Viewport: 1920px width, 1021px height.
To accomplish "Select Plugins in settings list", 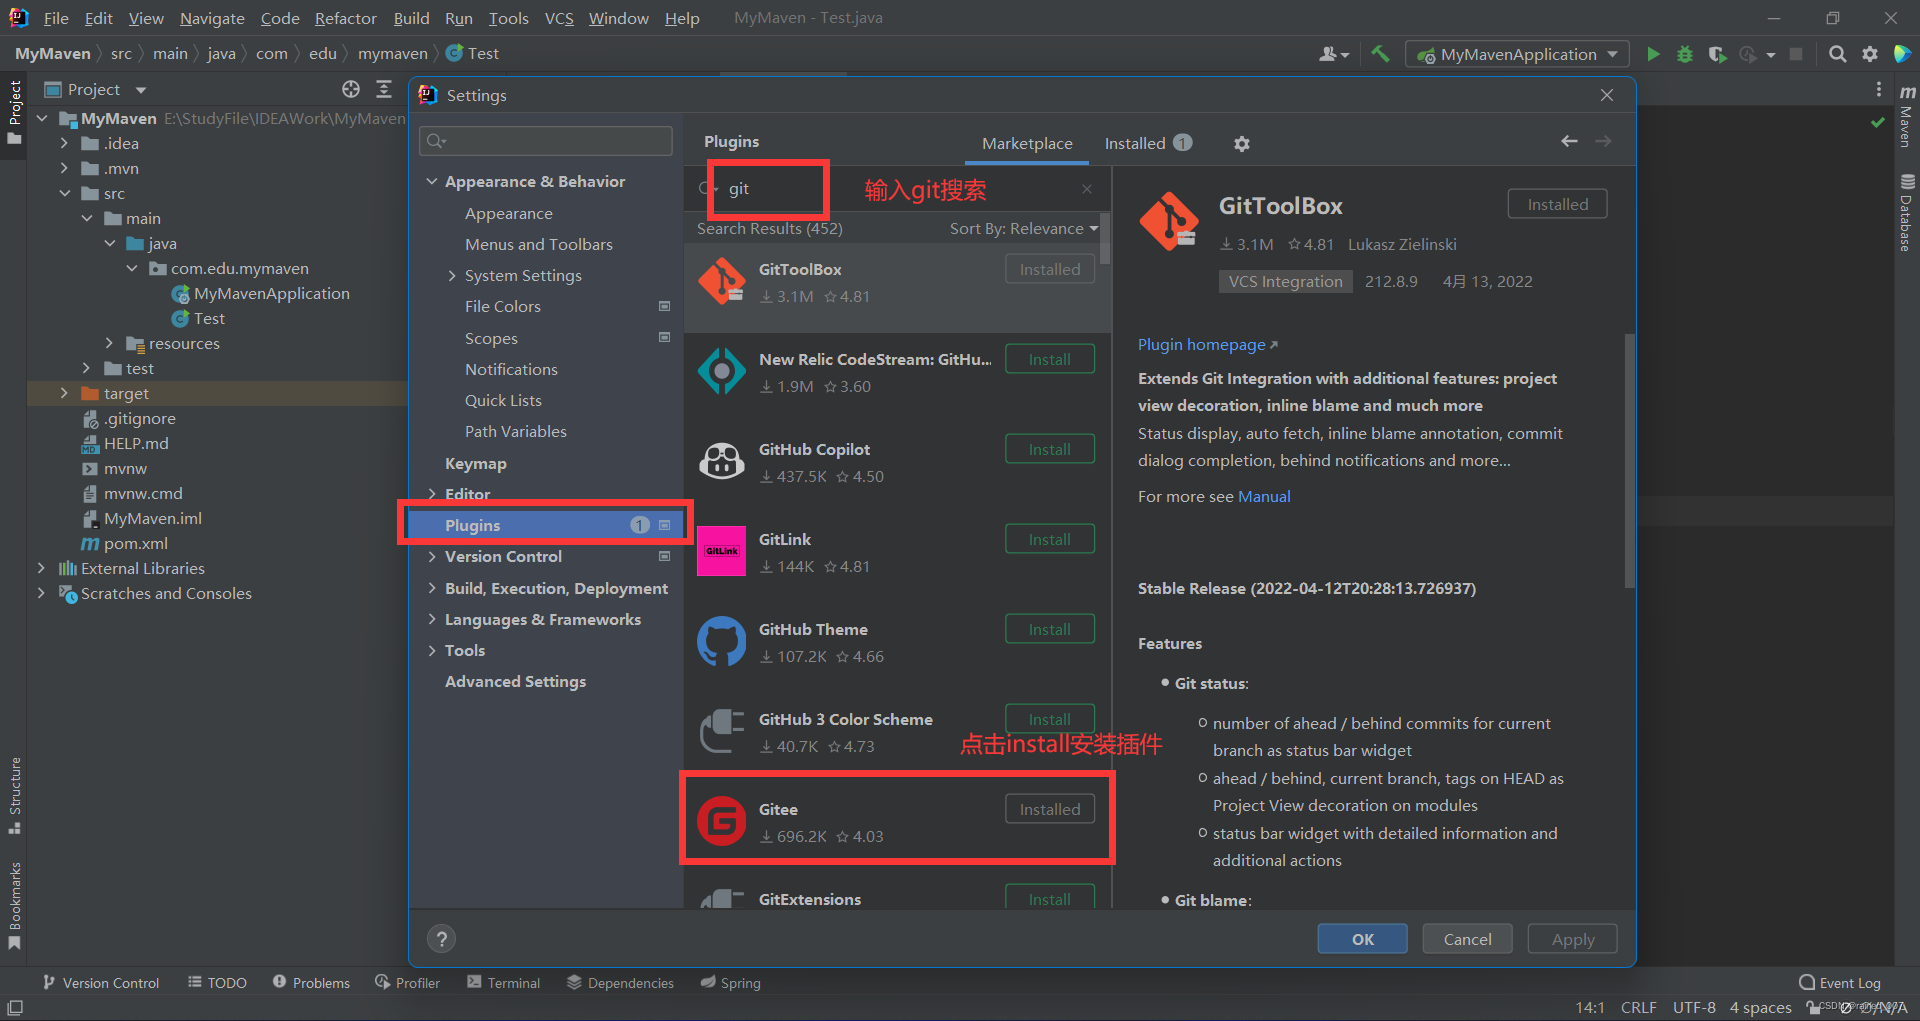I will (x=545, y=525).
